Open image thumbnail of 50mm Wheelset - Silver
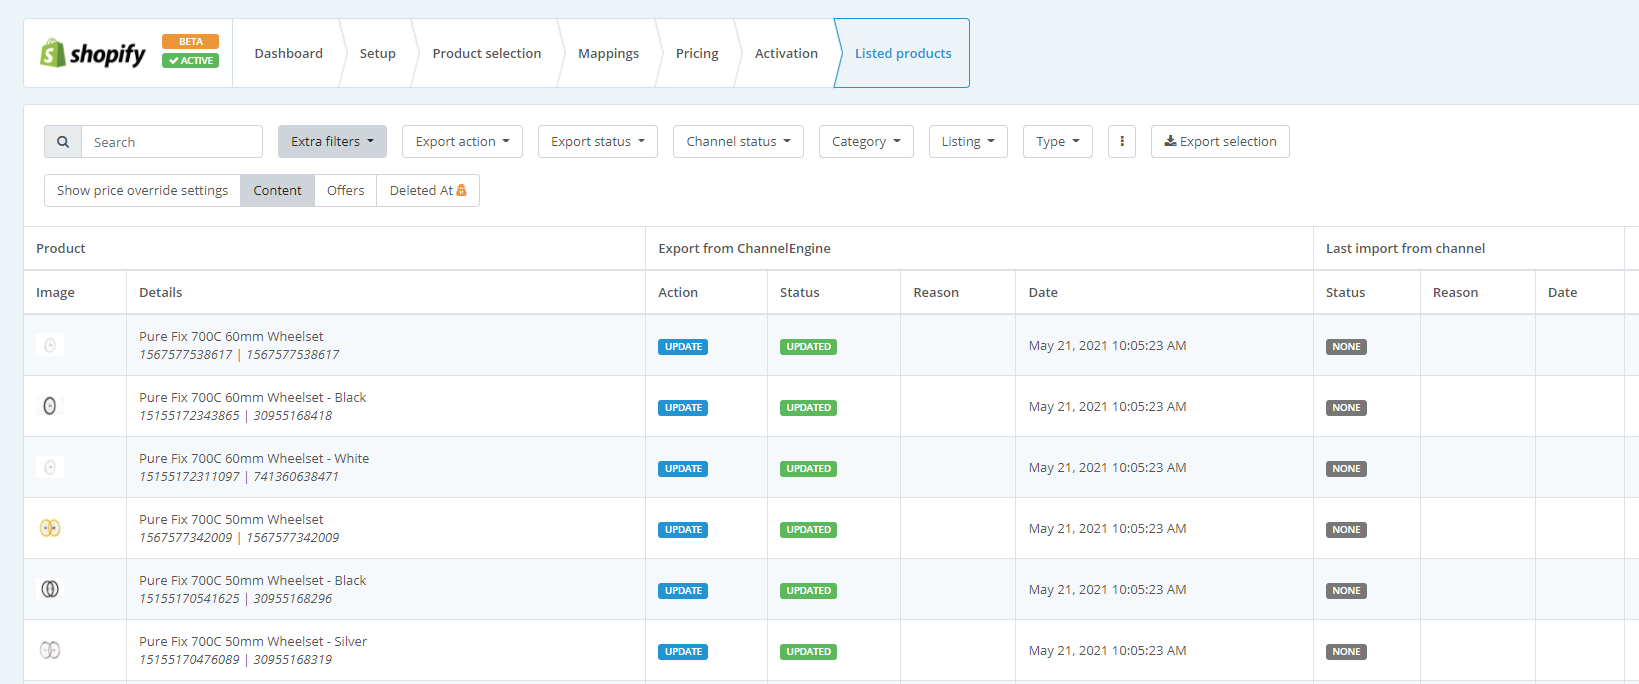Image resolution: width=1639 pixels, height=684 pixels. 50,650
